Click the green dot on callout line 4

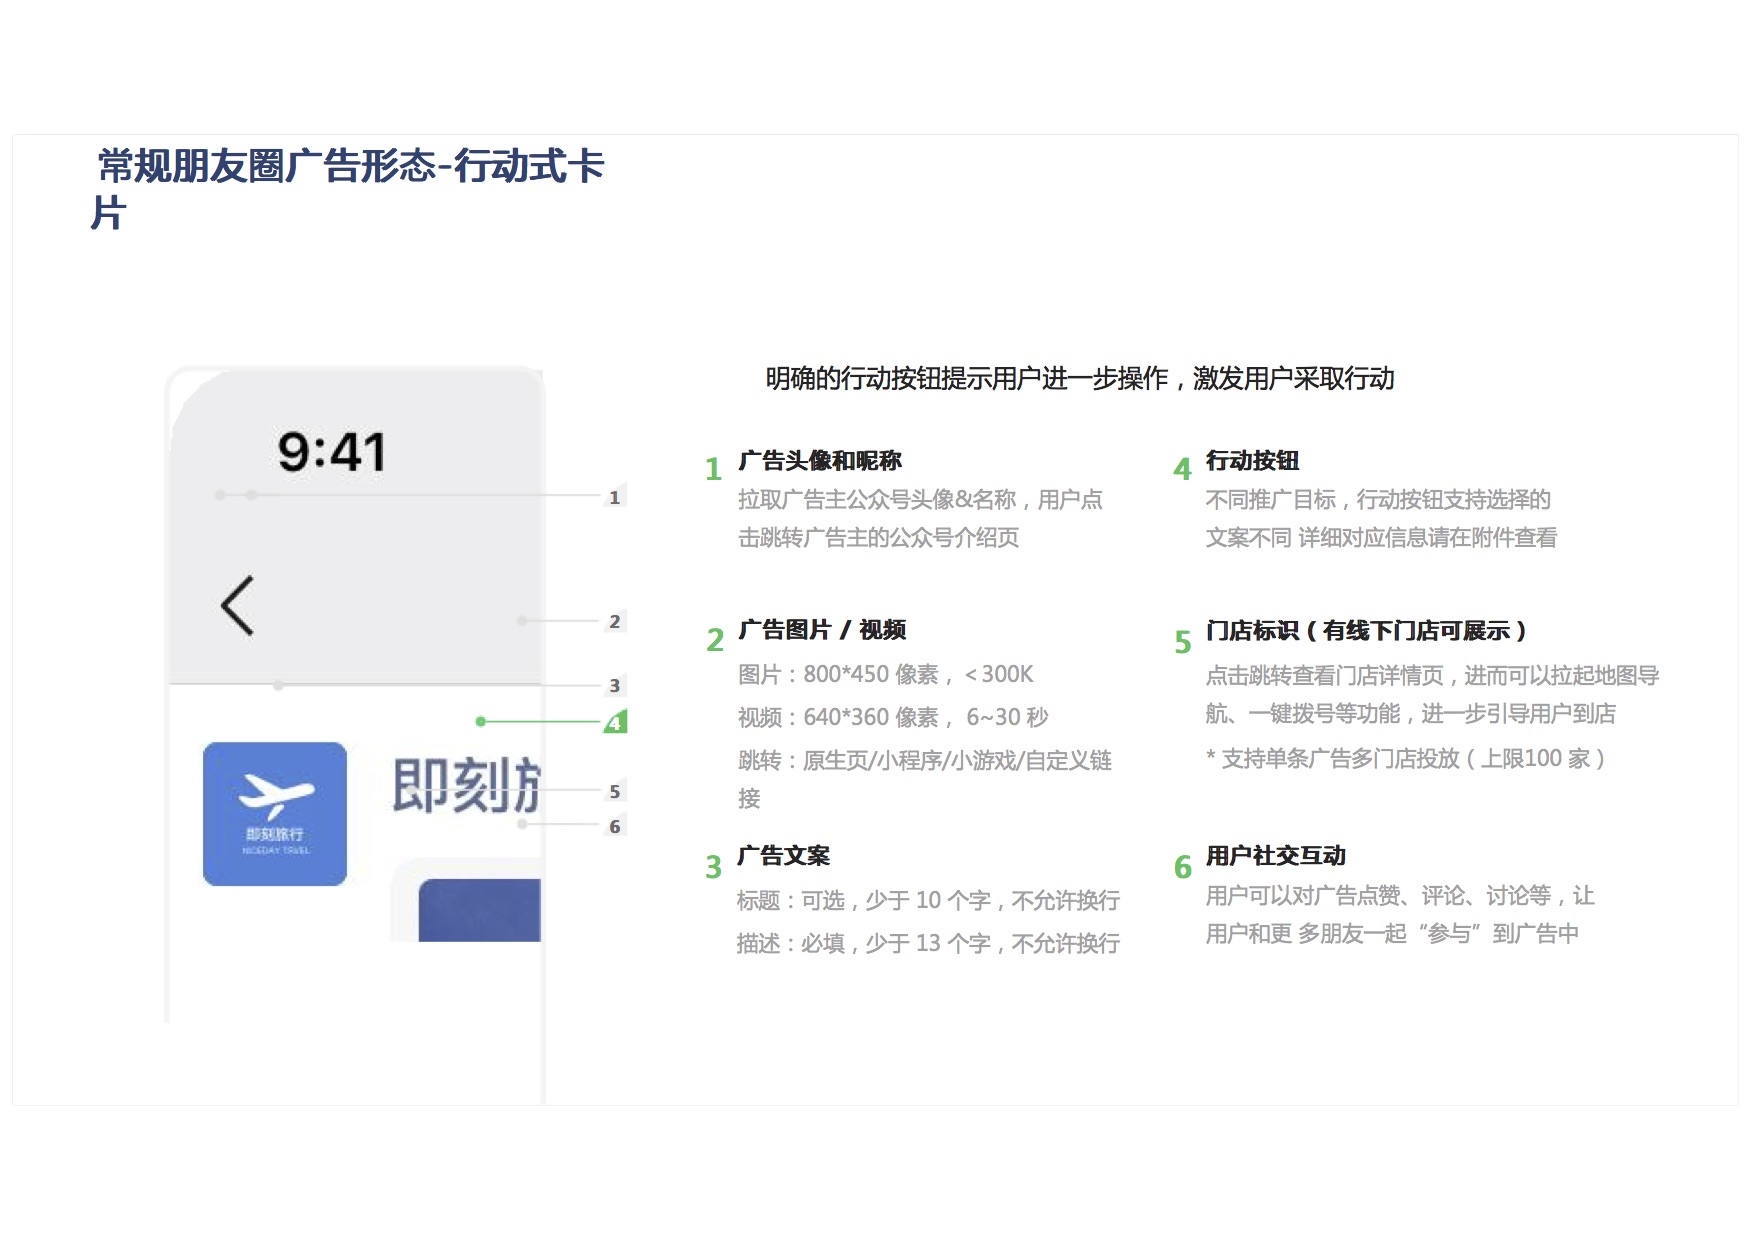coord(481,721)
